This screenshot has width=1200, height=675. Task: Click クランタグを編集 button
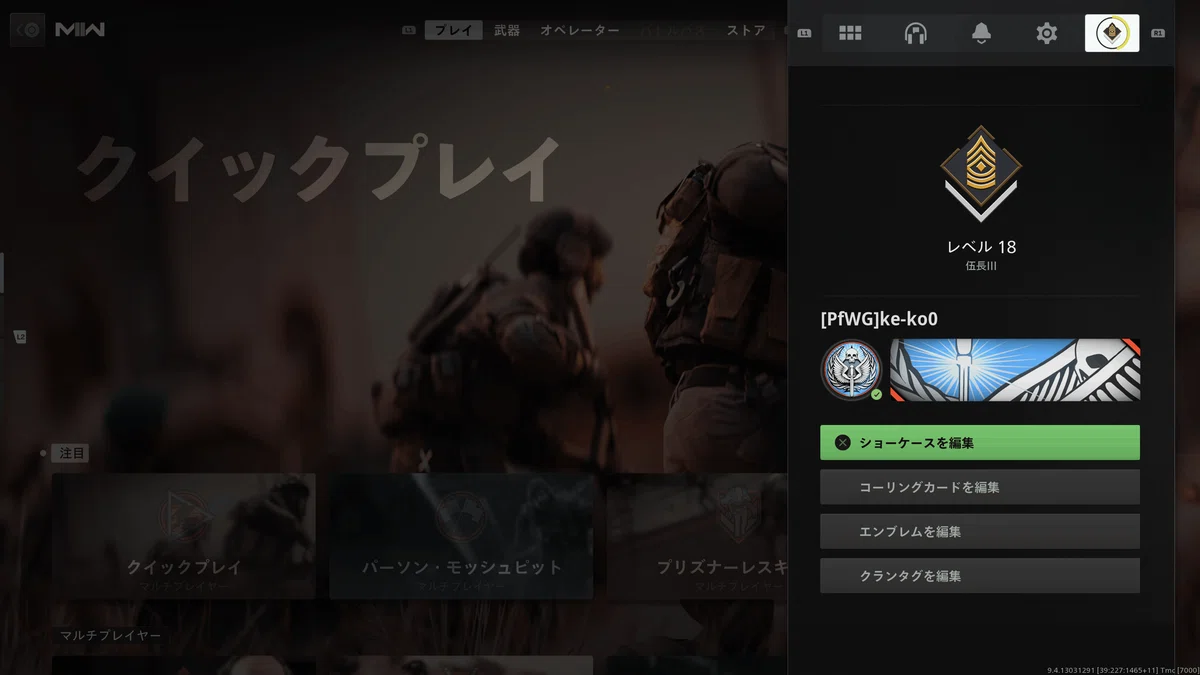980,576
